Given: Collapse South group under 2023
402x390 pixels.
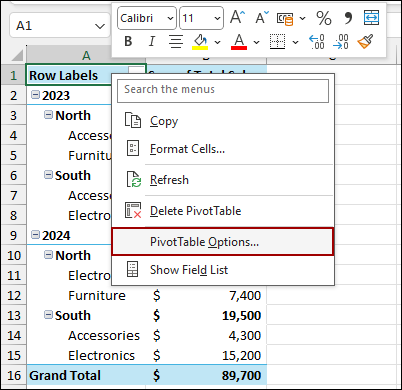Looking at the screenshot, I should click(48, 175).
